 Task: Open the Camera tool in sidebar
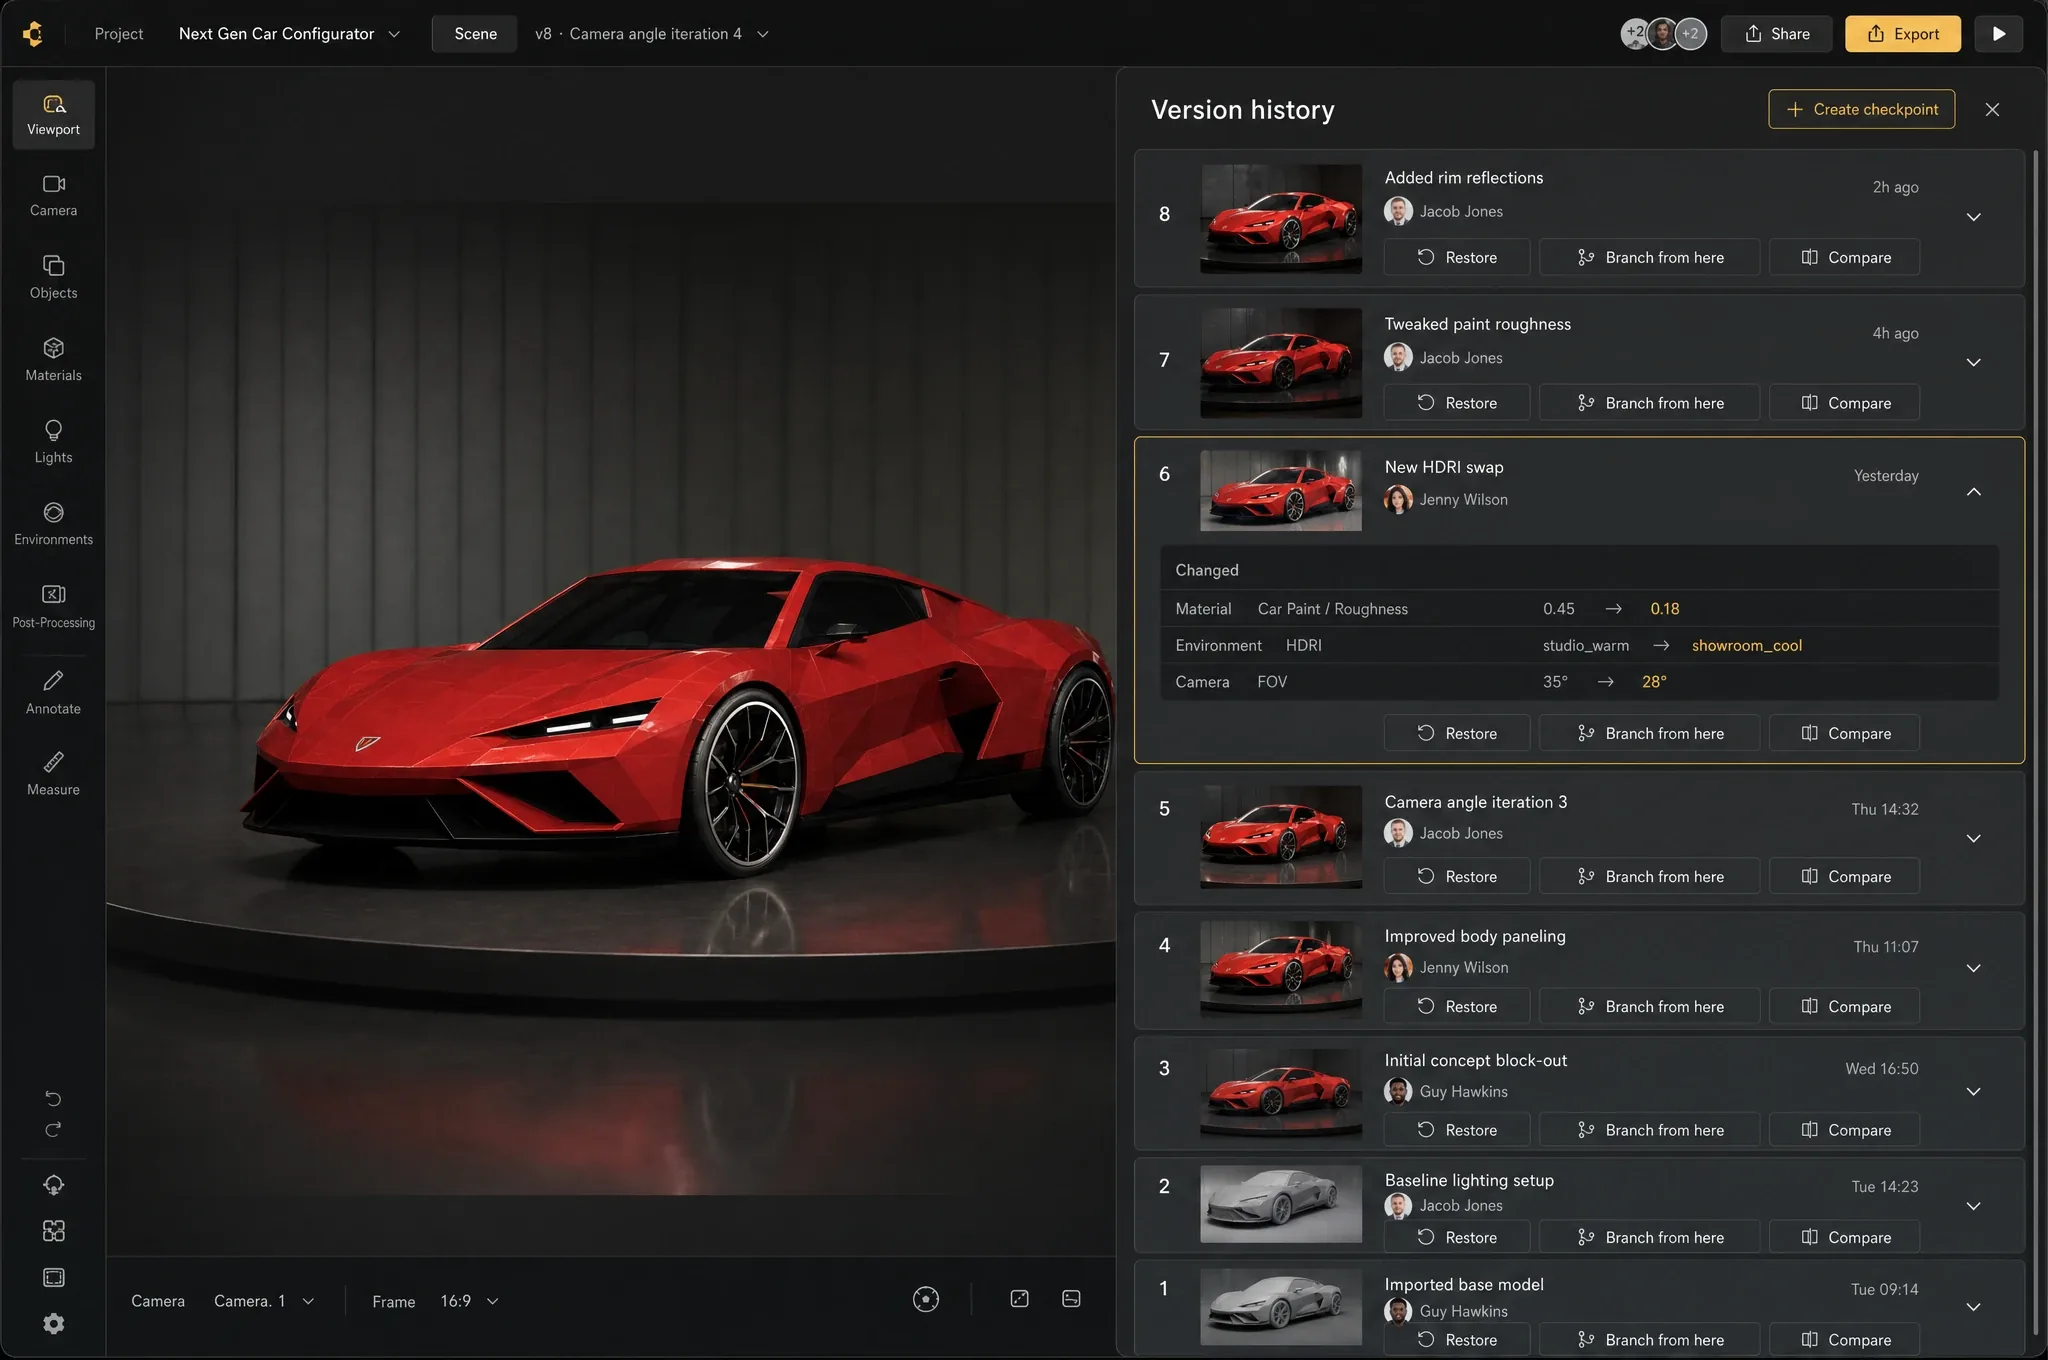(53, 196)
